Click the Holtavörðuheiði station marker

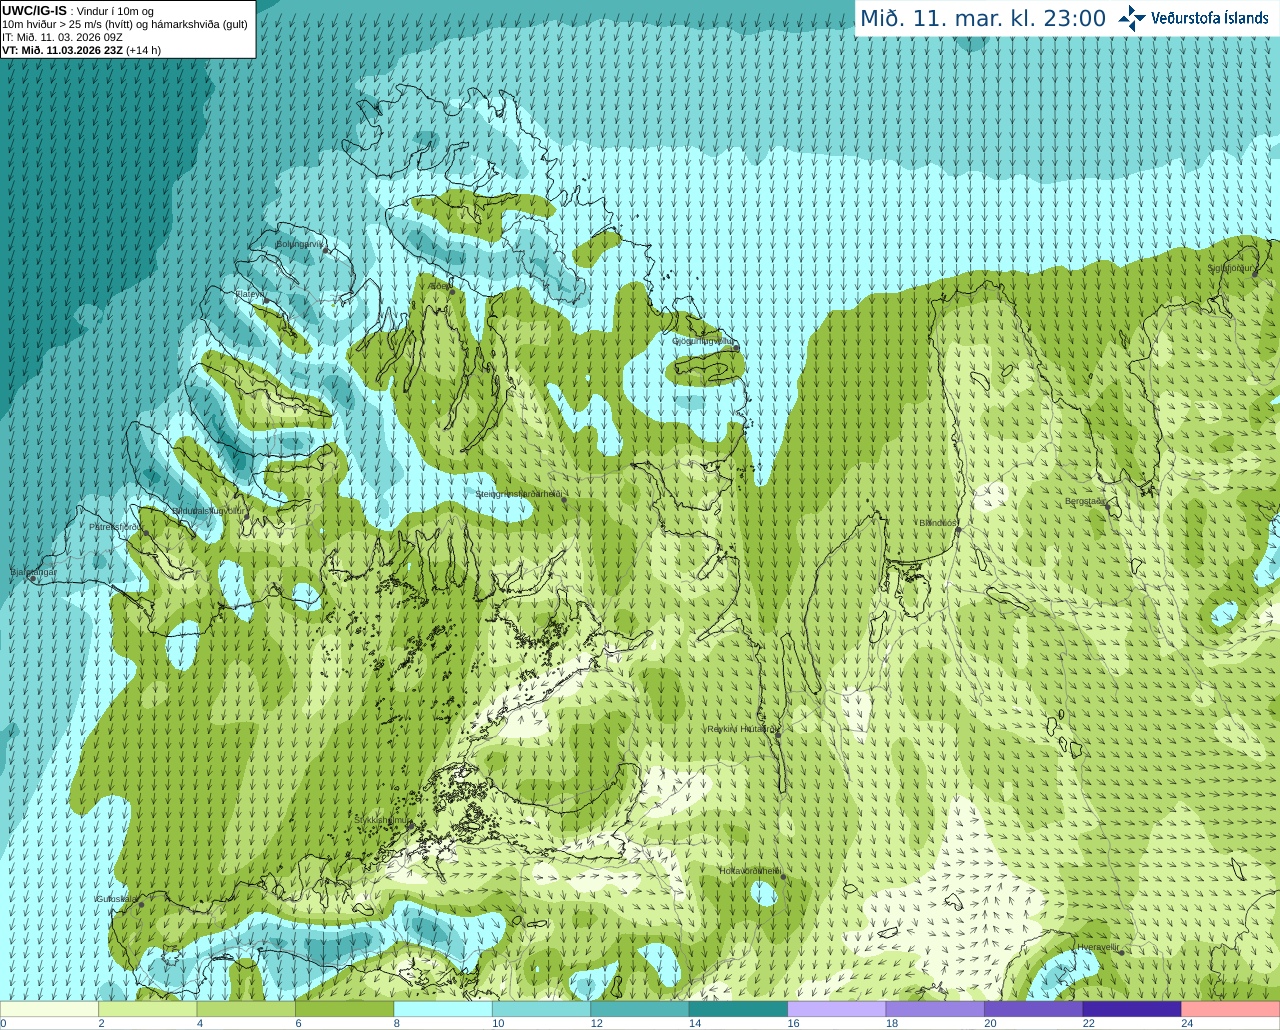coord(783,877)
